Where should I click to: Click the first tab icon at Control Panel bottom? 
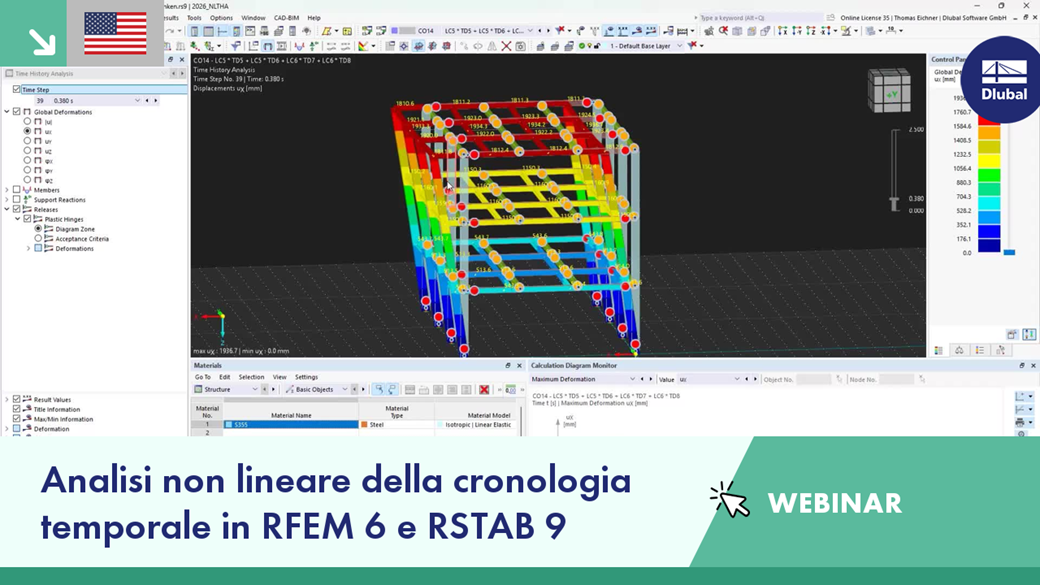[939, 350]
